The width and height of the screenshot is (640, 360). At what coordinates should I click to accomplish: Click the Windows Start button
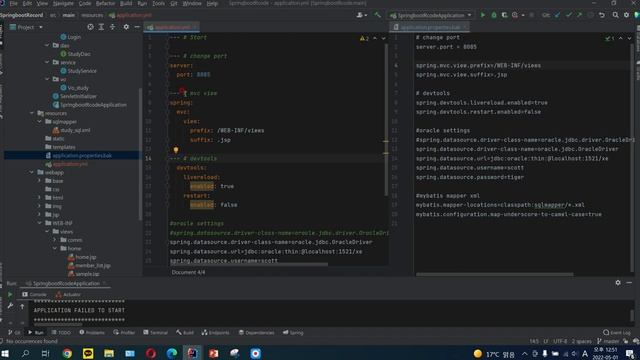point(5,353)
